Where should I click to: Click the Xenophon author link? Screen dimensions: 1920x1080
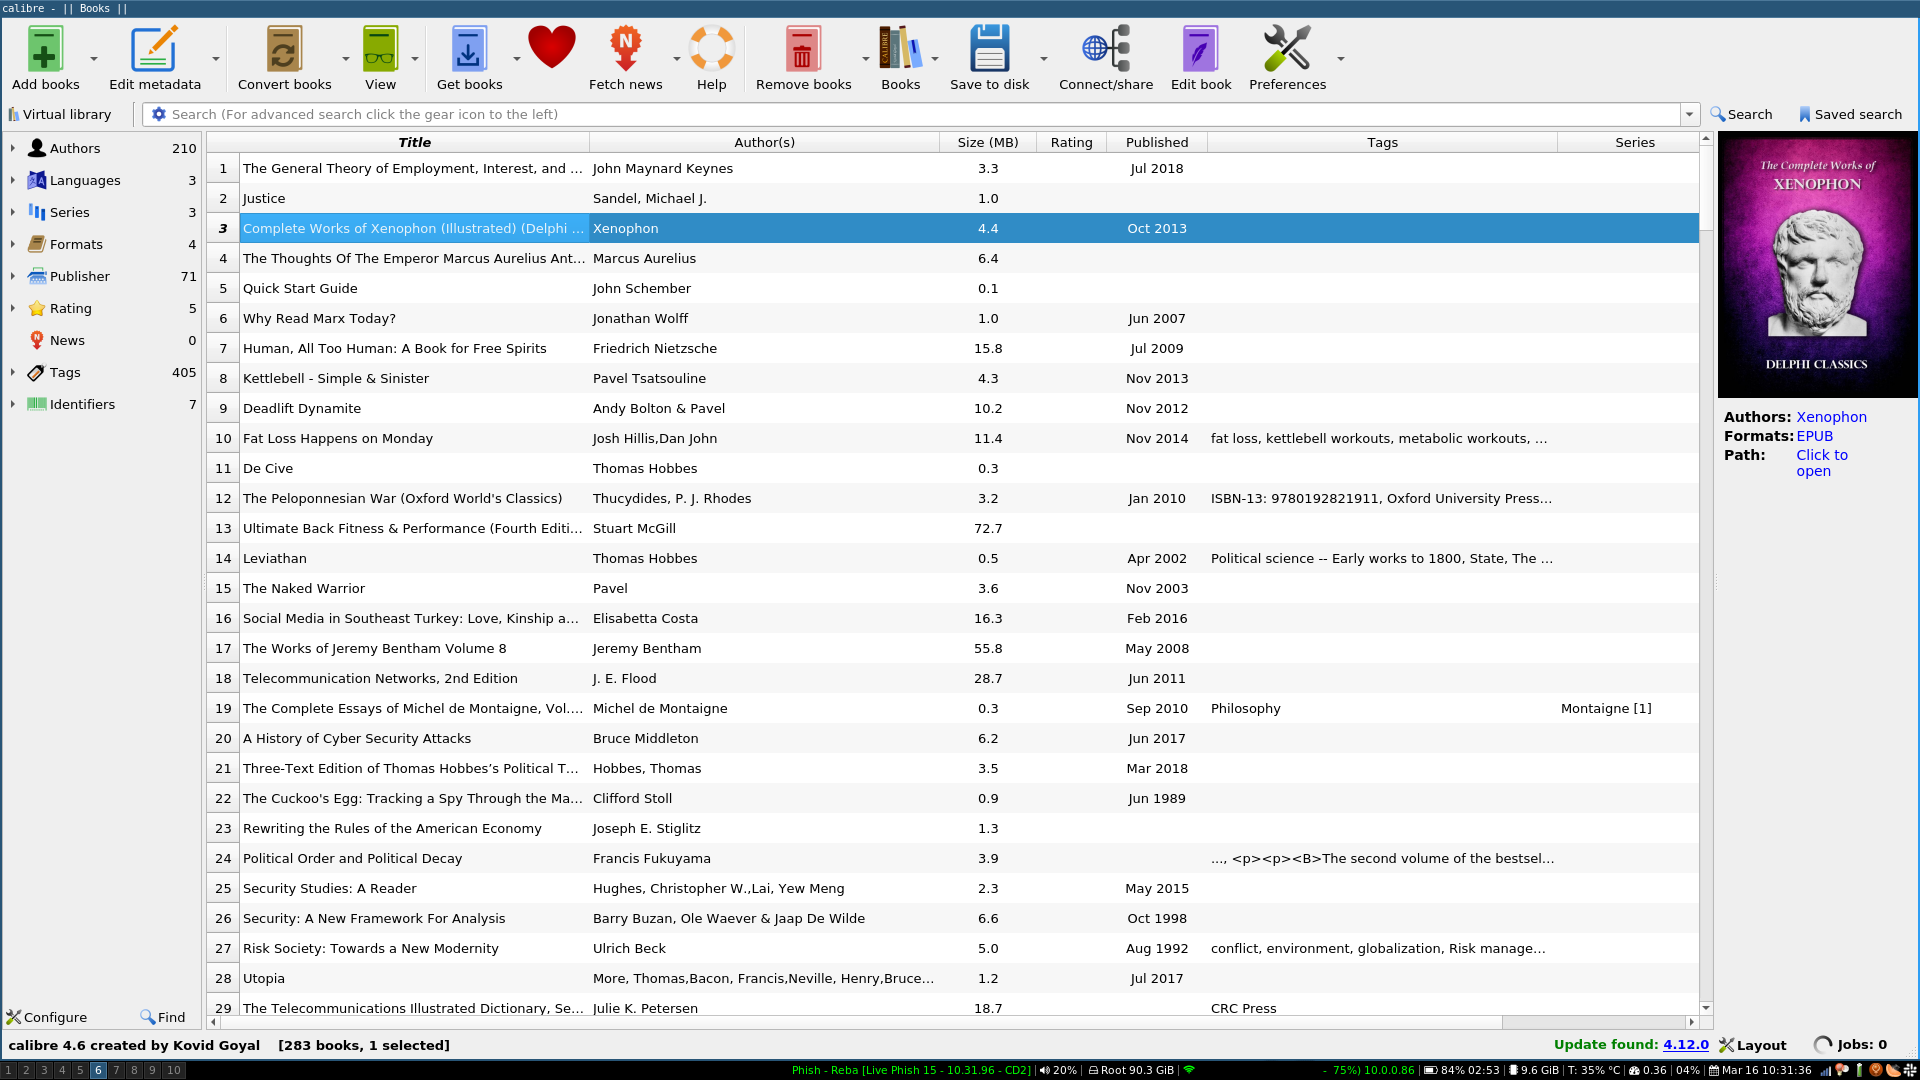point(1831,417)
